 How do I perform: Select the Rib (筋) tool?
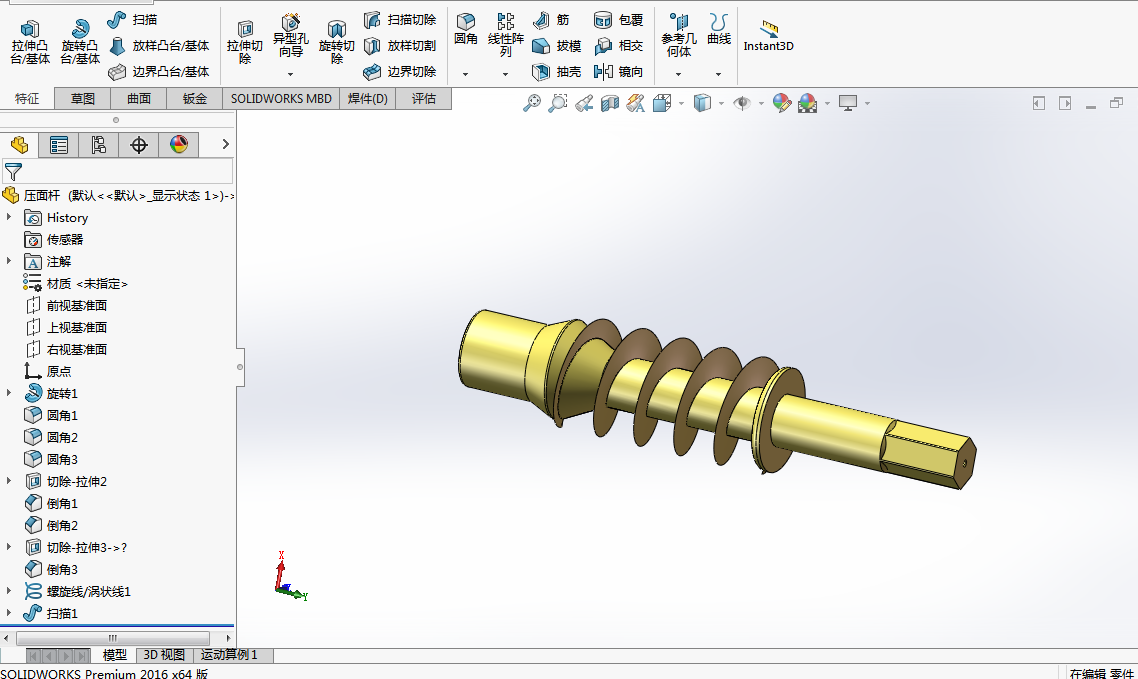[x=551, y=20]
